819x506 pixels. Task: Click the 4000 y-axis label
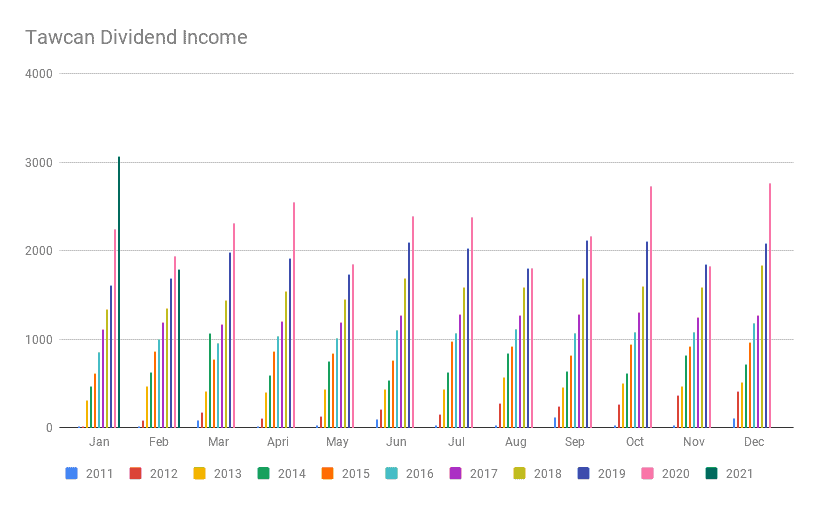coord(41,74)
